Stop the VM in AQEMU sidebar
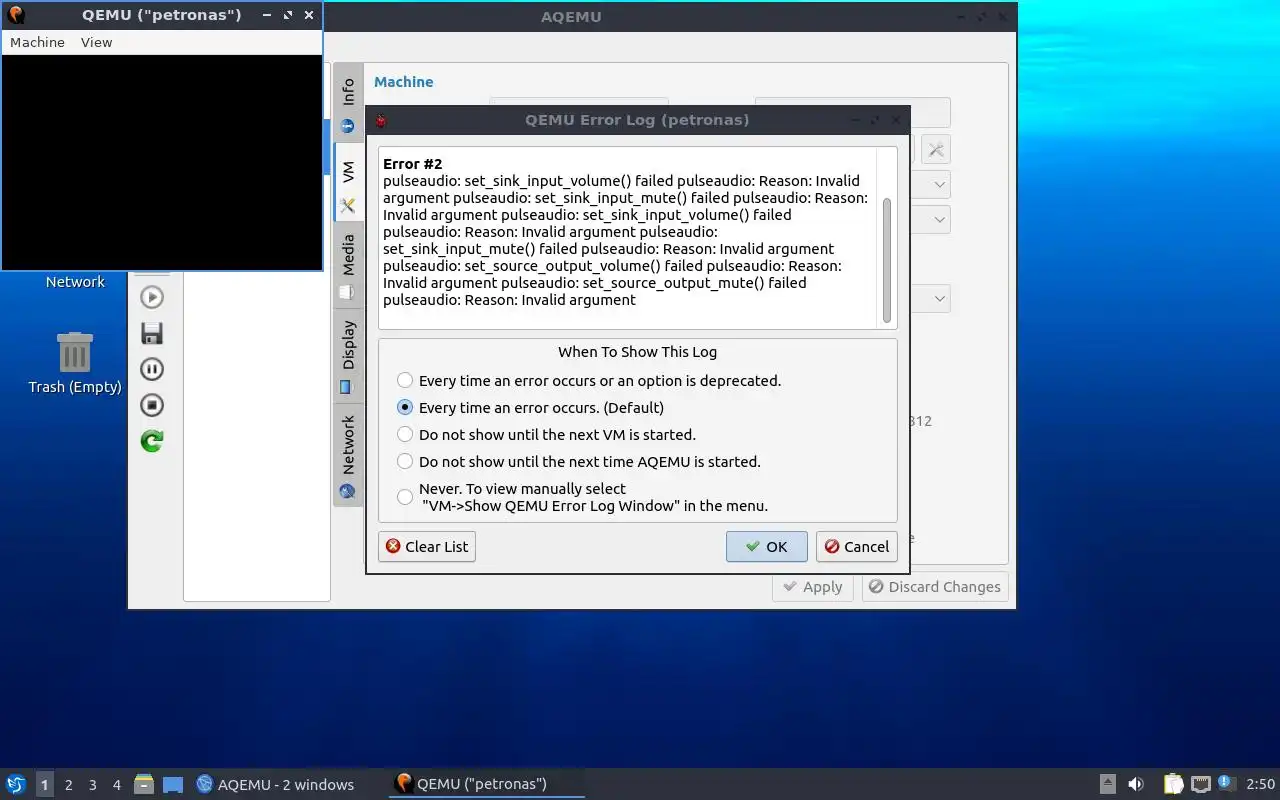 click(152, 405)
